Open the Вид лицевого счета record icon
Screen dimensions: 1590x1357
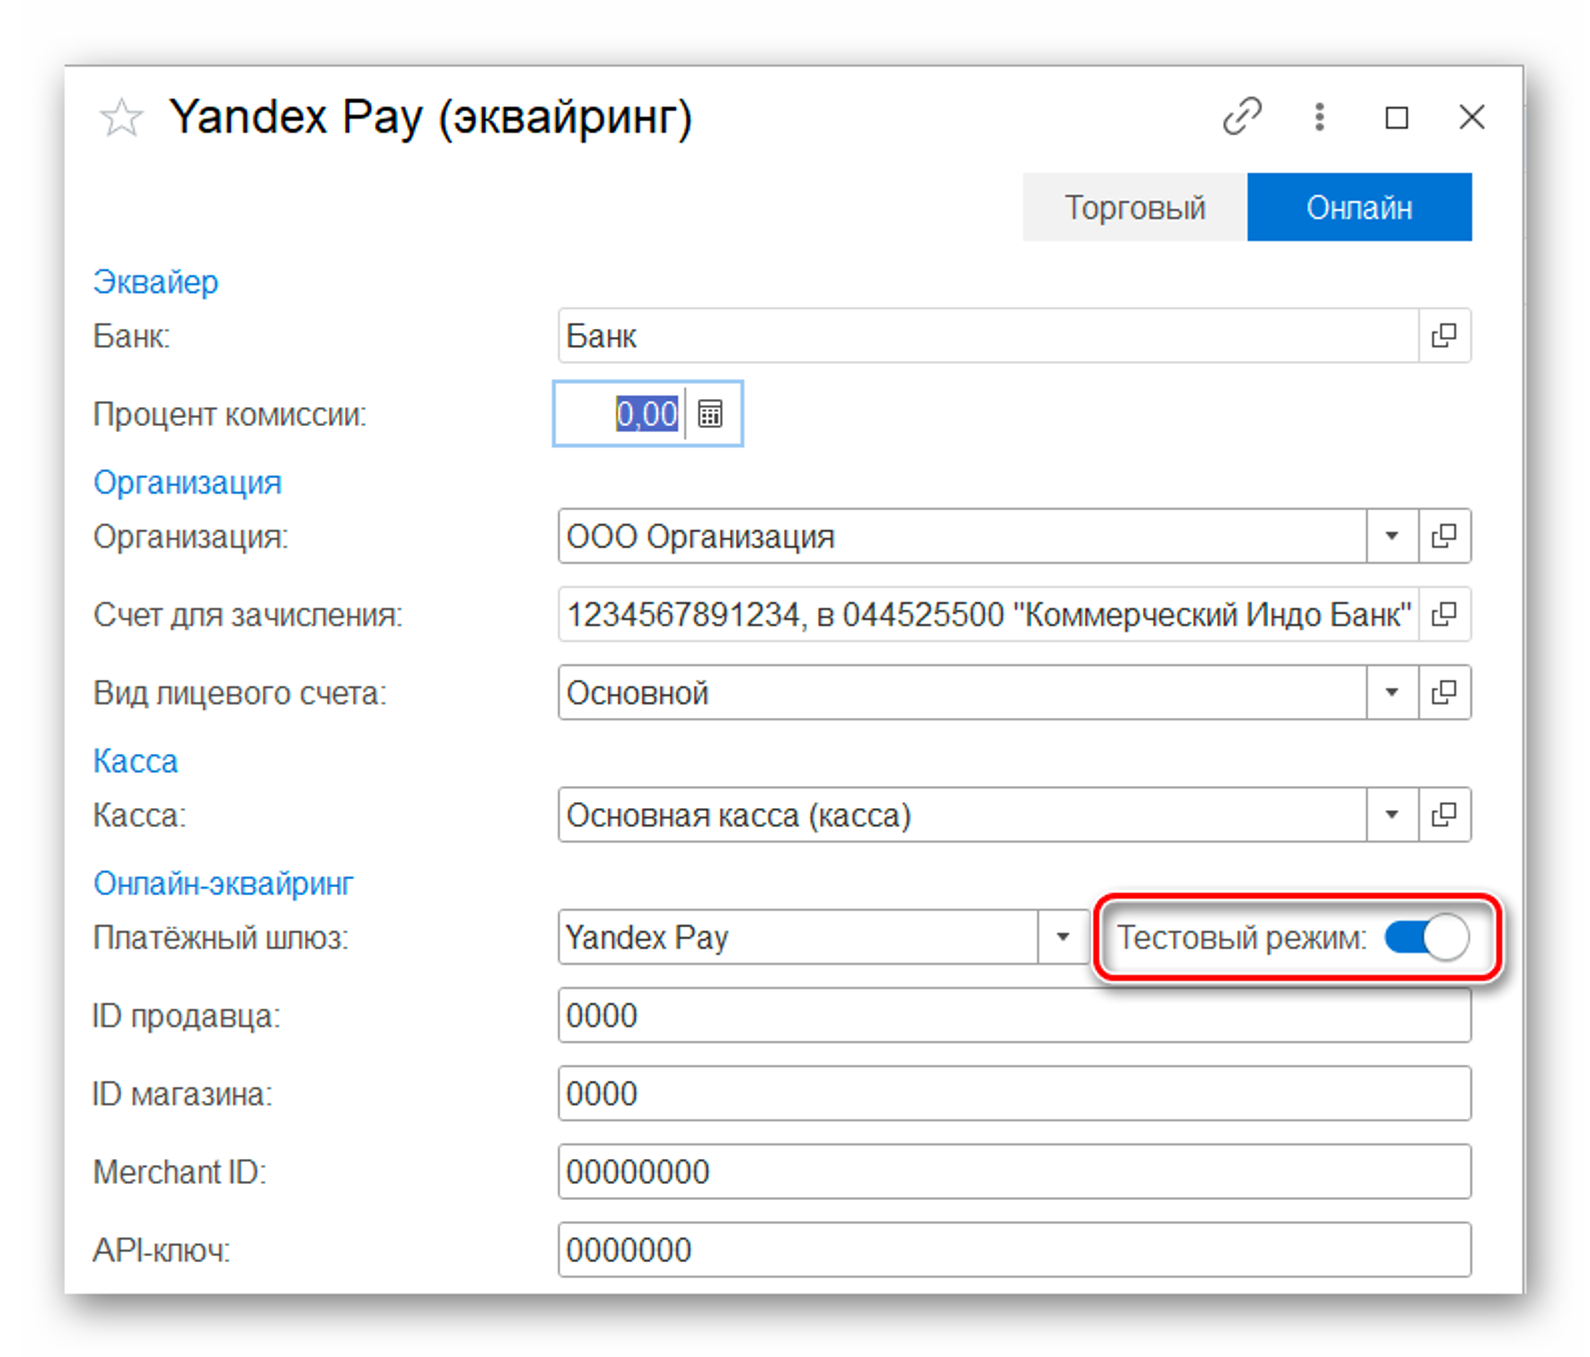pos(1444,693)
